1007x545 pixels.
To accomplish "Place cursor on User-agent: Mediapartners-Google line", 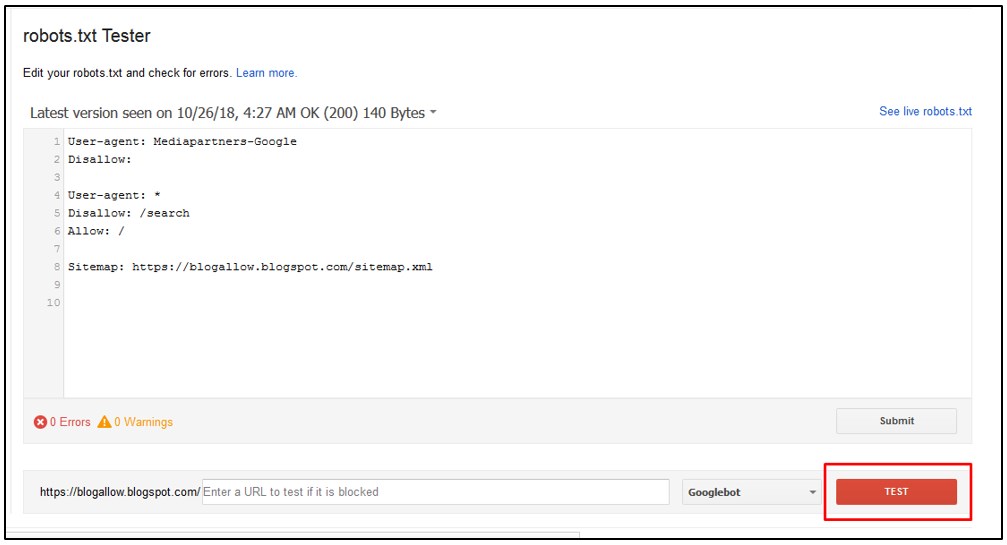I will 182,141.
